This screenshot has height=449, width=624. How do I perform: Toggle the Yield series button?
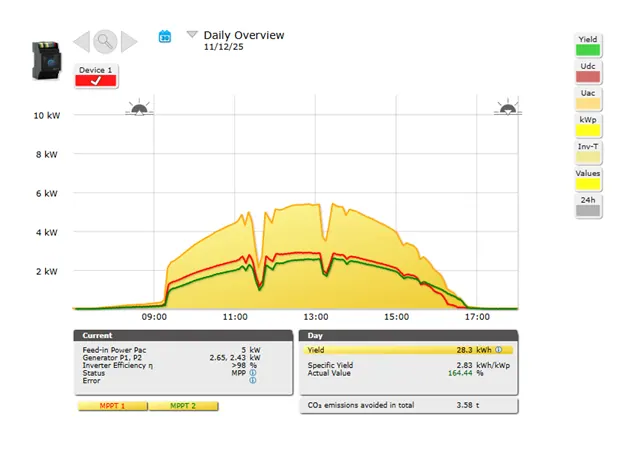588,45
